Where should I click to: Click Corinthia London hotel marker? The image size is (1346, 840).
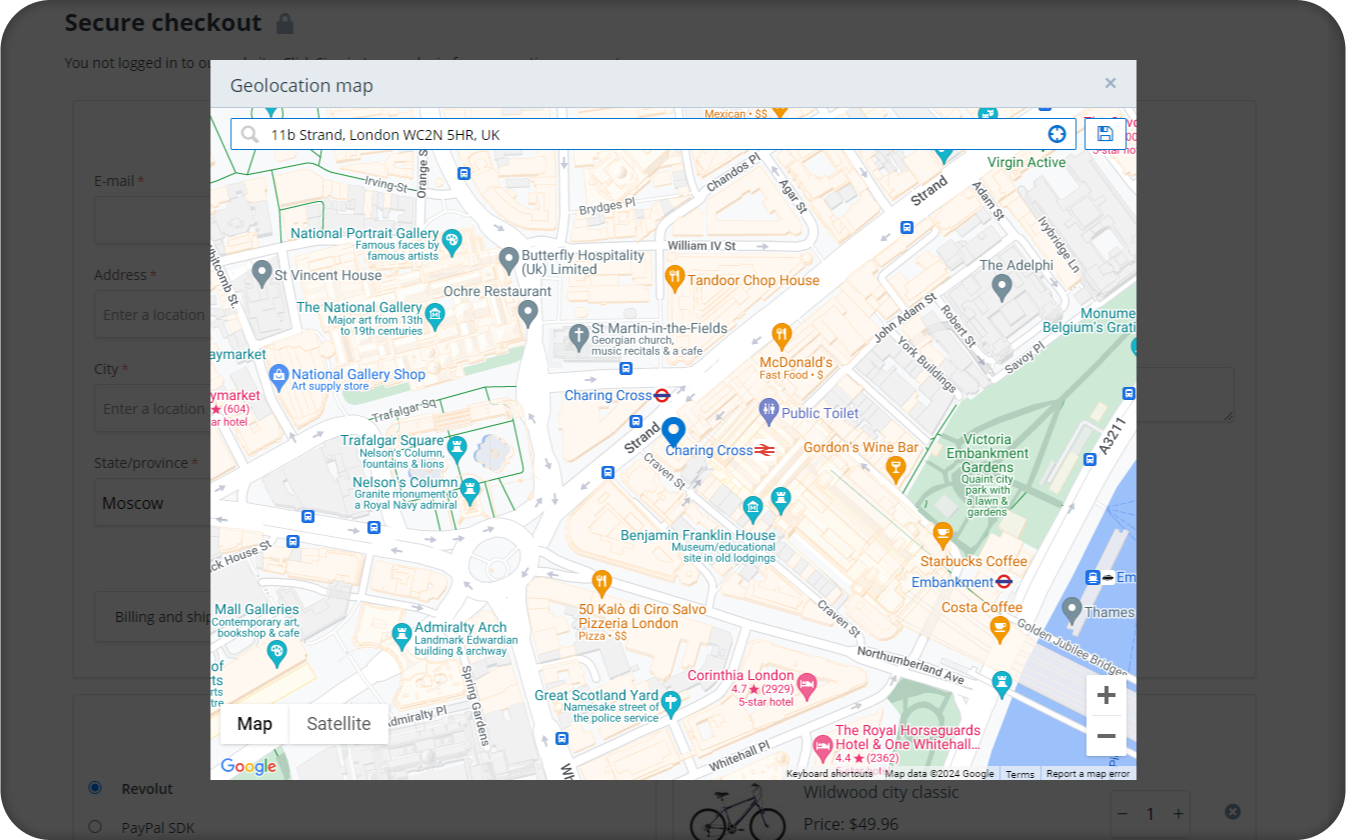(807, 686)
